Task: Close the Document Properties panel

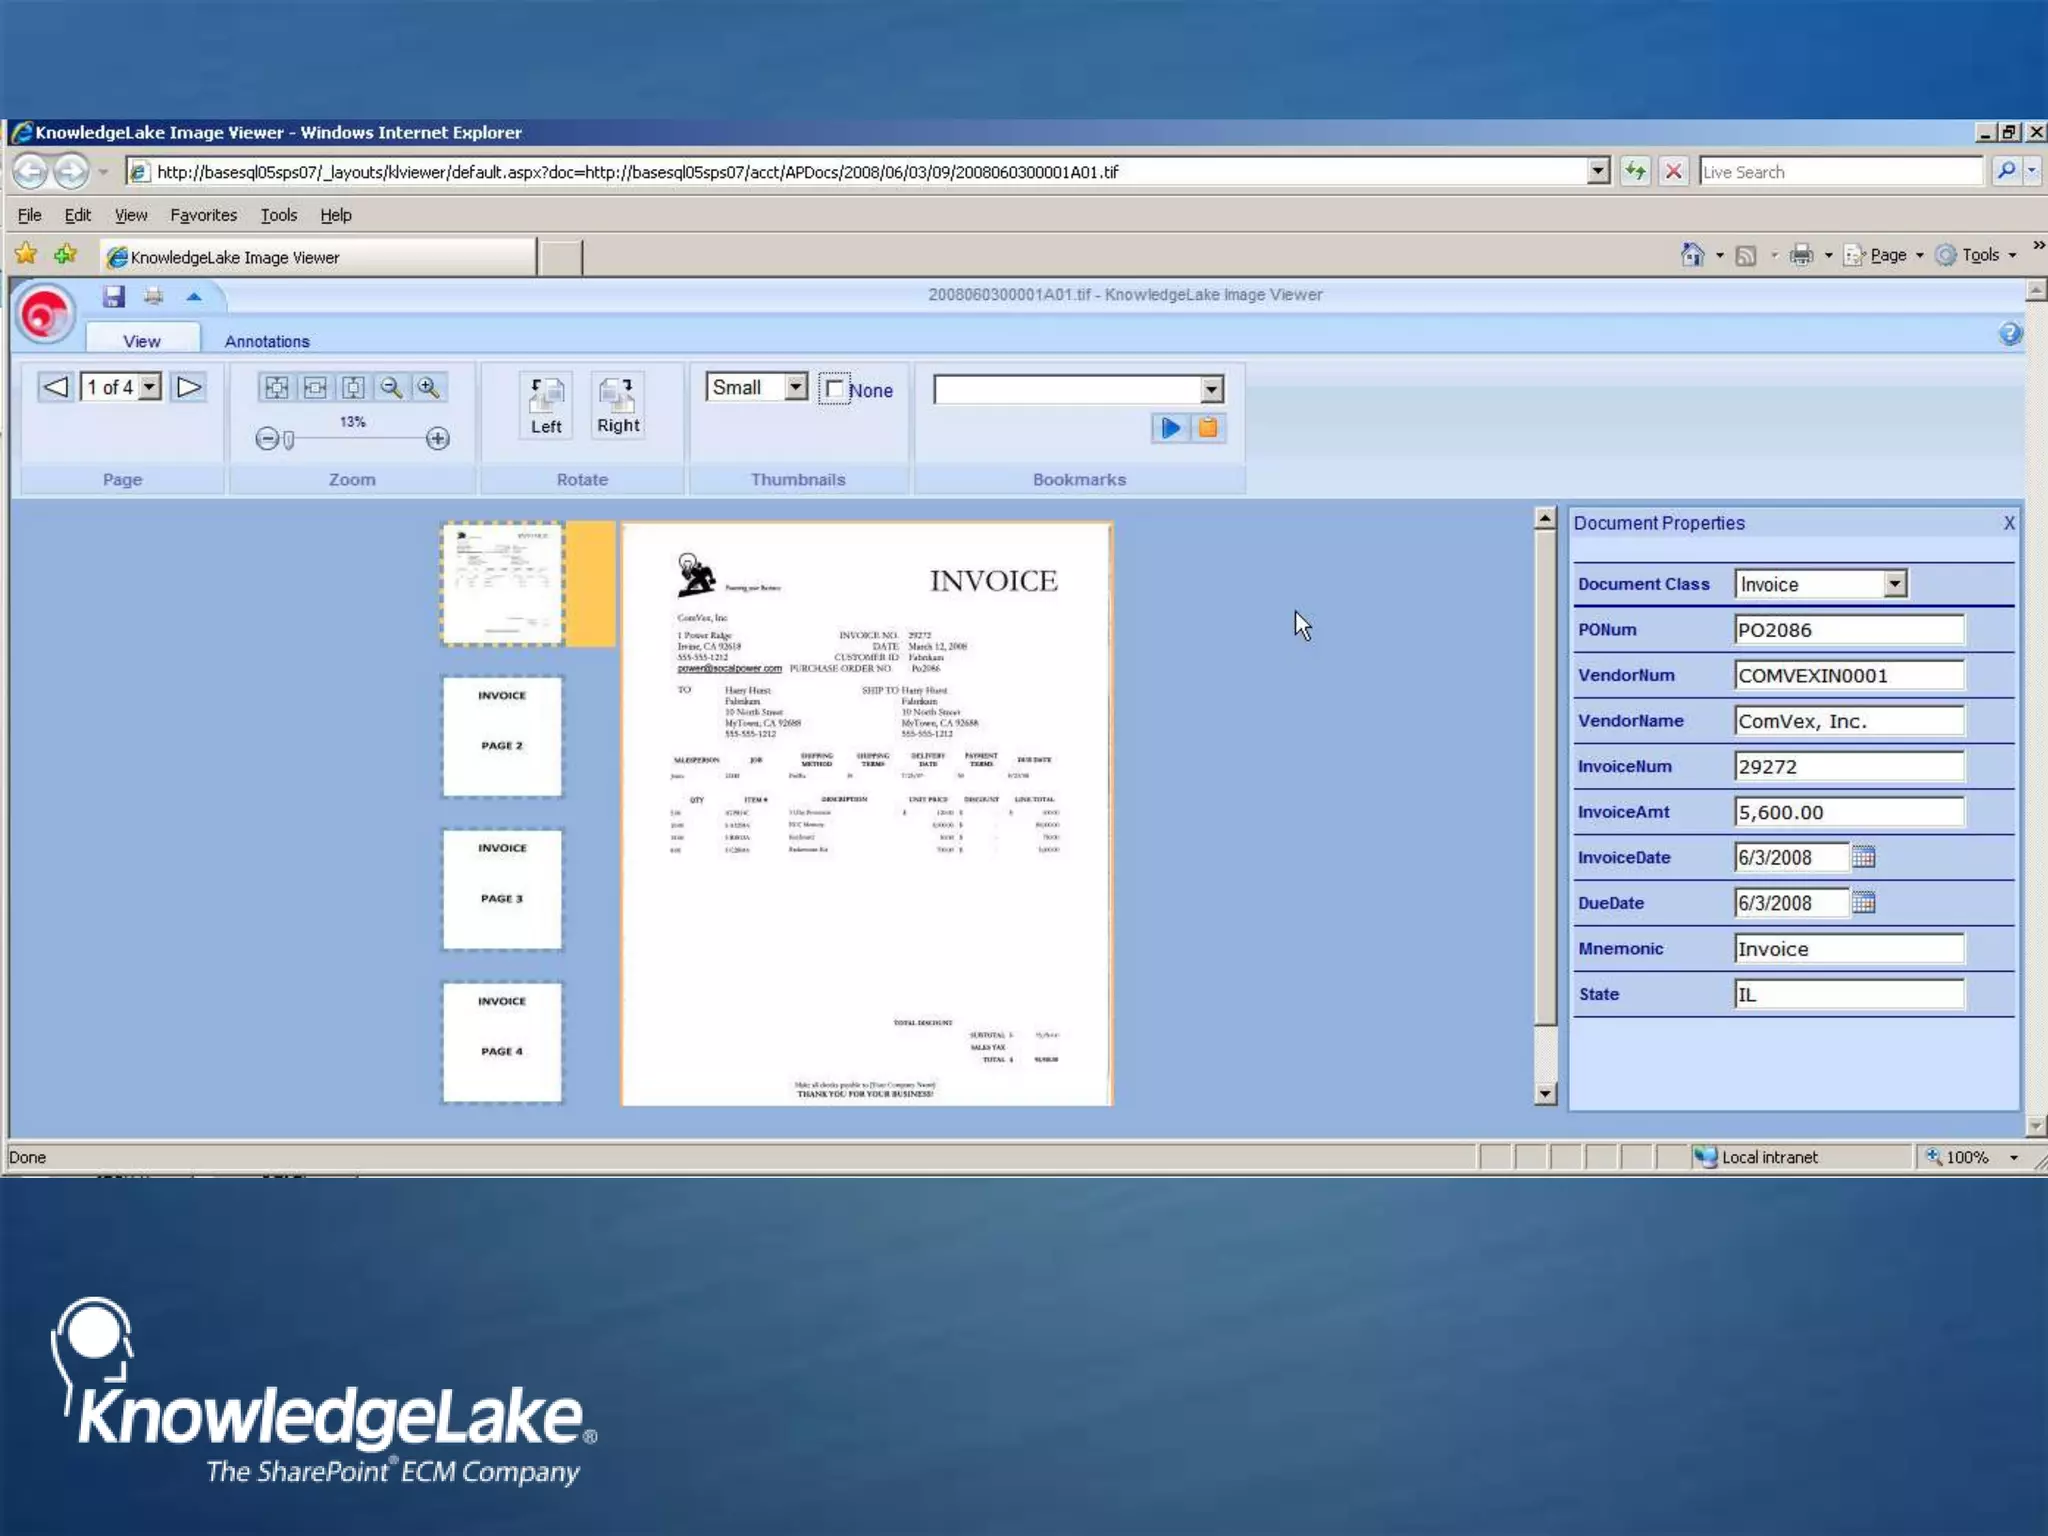Action: [x=2008, y=523]
